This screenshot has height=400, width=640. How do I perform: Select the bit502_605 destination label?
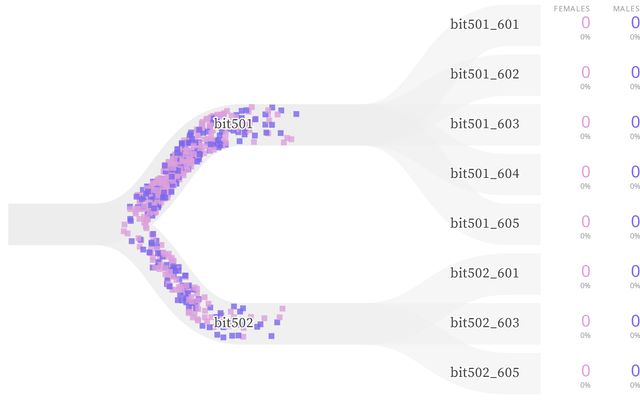point(484,372)
